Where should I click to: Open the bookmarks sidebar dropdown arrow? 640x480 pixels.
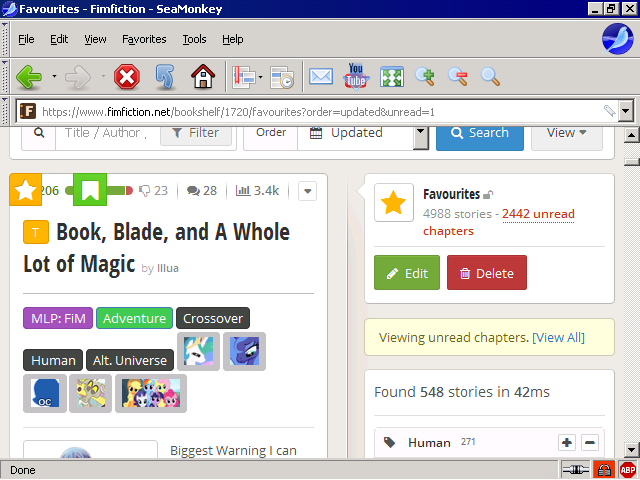click(260, 76)
